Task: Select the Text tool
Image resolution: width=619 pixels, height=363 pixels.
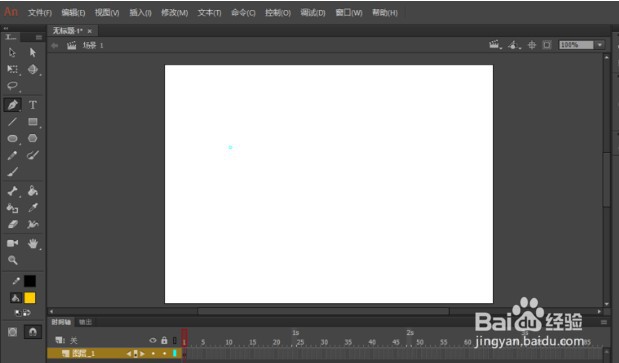Action: coord(33,105)
